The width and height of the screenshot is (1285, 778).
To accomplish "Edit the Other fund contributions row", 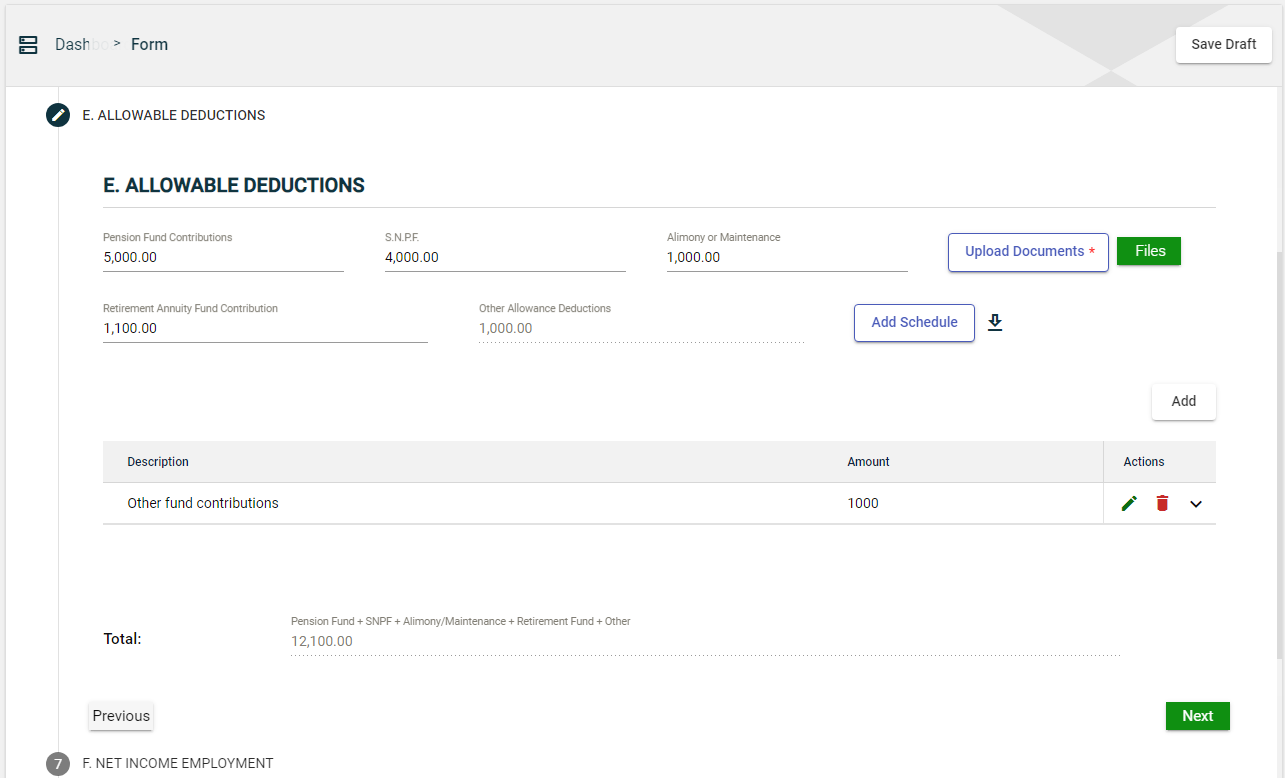I will point(1129,503).
